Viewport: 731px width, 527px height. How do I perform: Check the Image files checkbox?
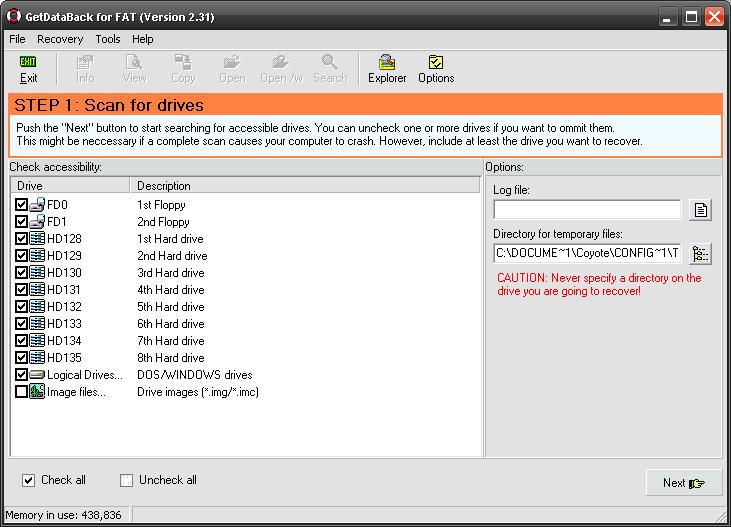click(21, 391)
